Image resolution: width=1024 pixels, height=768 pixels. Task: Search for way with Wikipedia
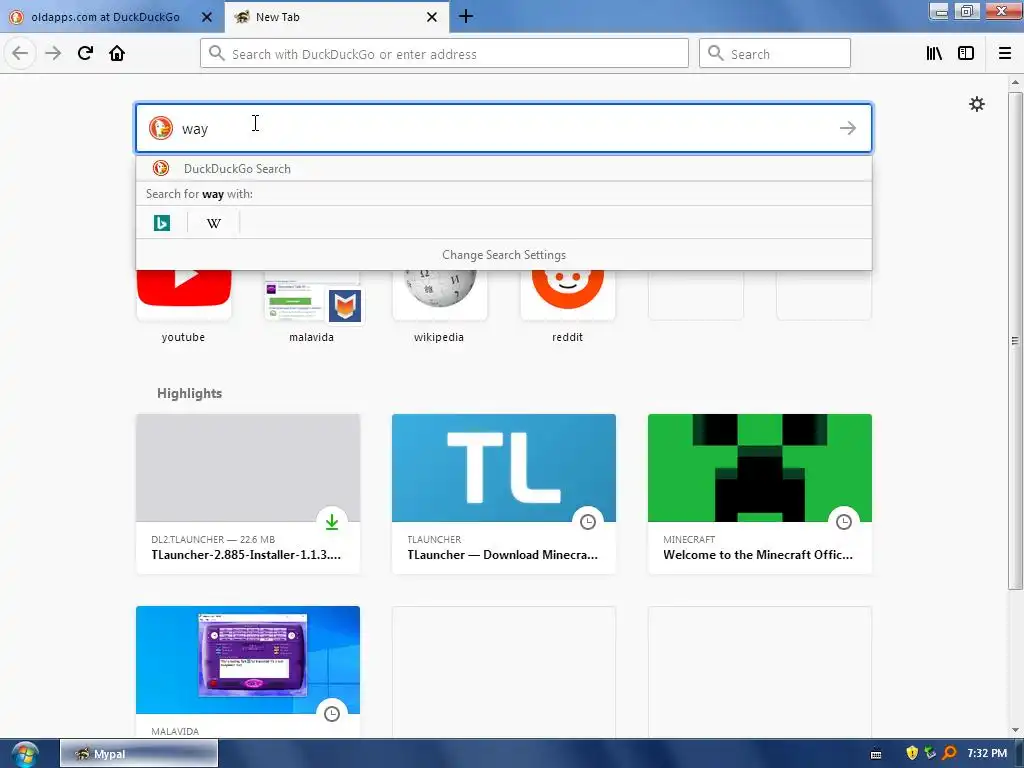pos(214,223)
